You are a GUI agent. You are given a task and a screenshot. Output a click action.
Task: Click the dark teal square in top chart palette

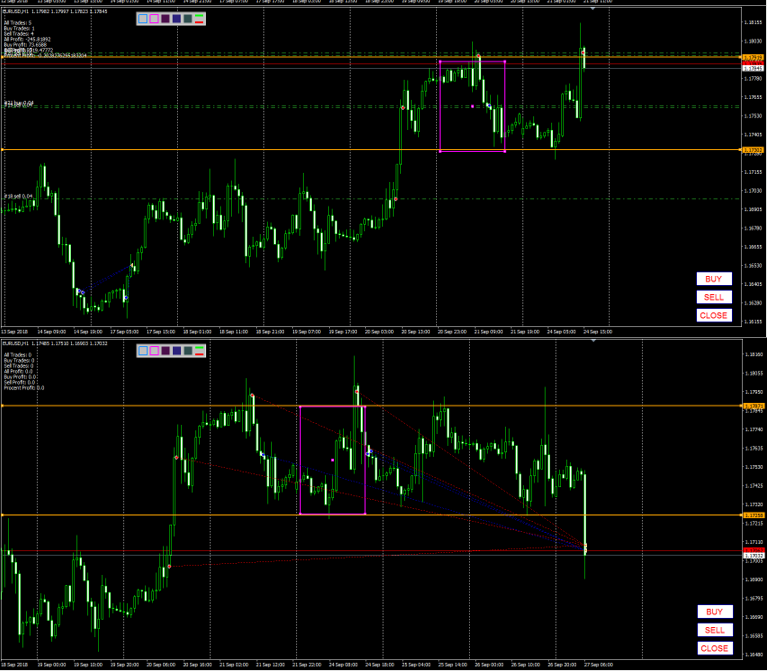click(188, 19)
